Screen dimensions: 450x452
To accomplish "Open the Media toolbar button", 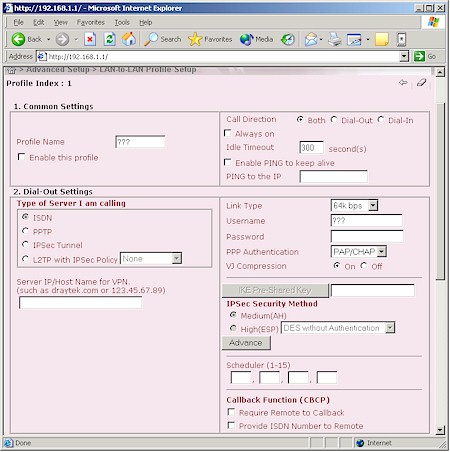I will [256, 39].
